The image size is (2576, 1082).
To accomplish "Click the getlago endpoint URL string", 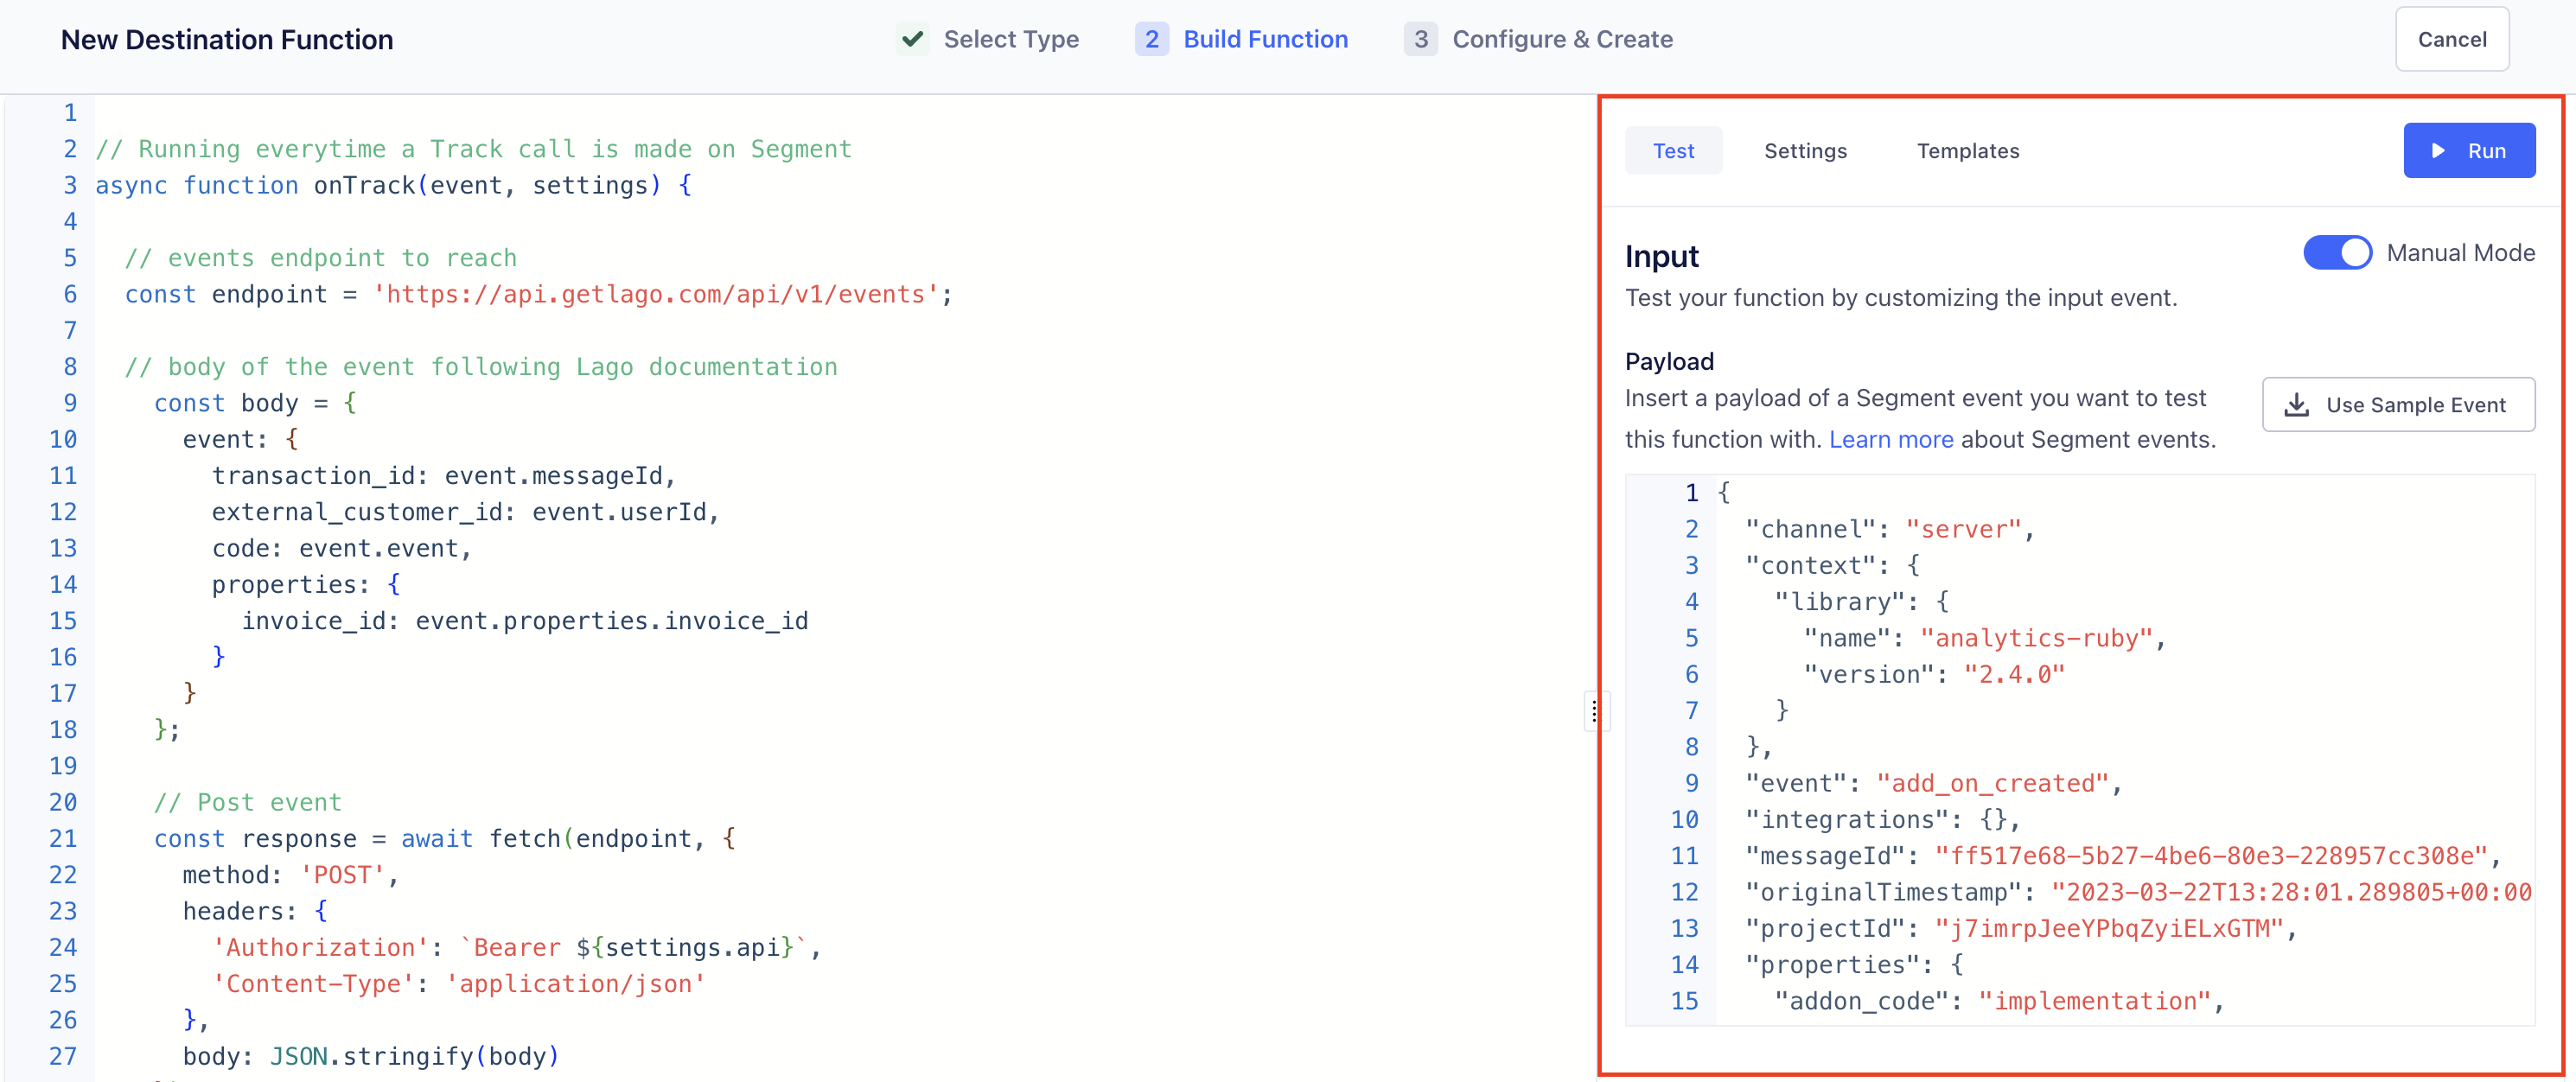I will [x=655, y=294].
